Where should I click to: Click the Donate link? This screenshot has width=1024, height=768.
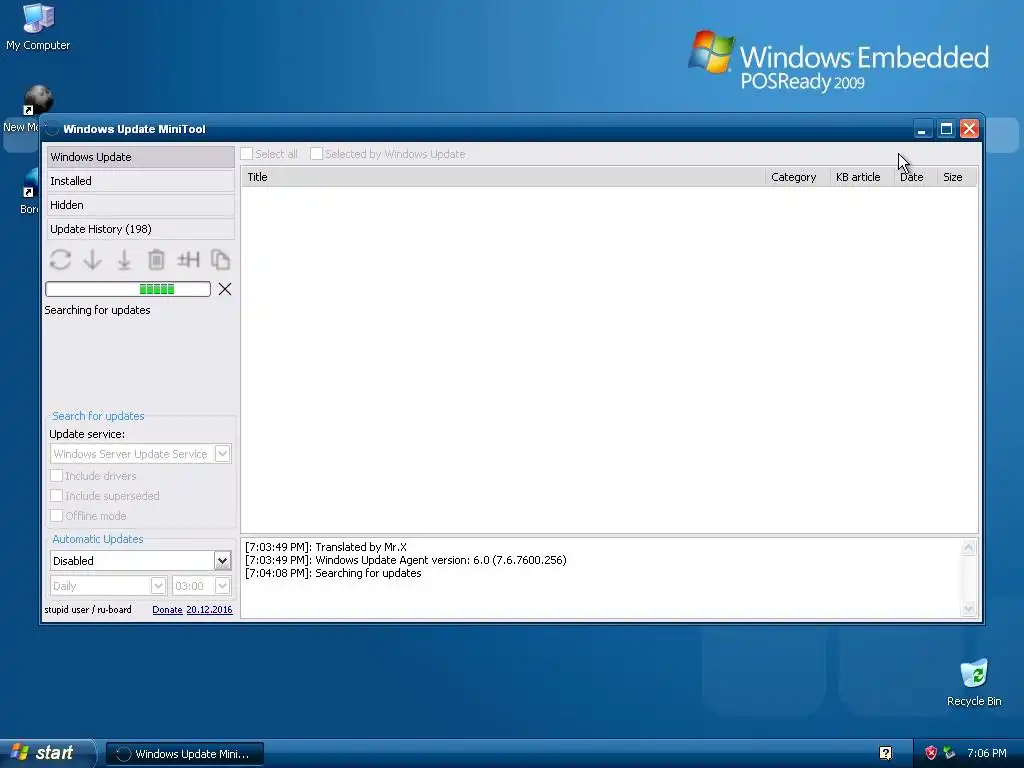tap(167, 609)
